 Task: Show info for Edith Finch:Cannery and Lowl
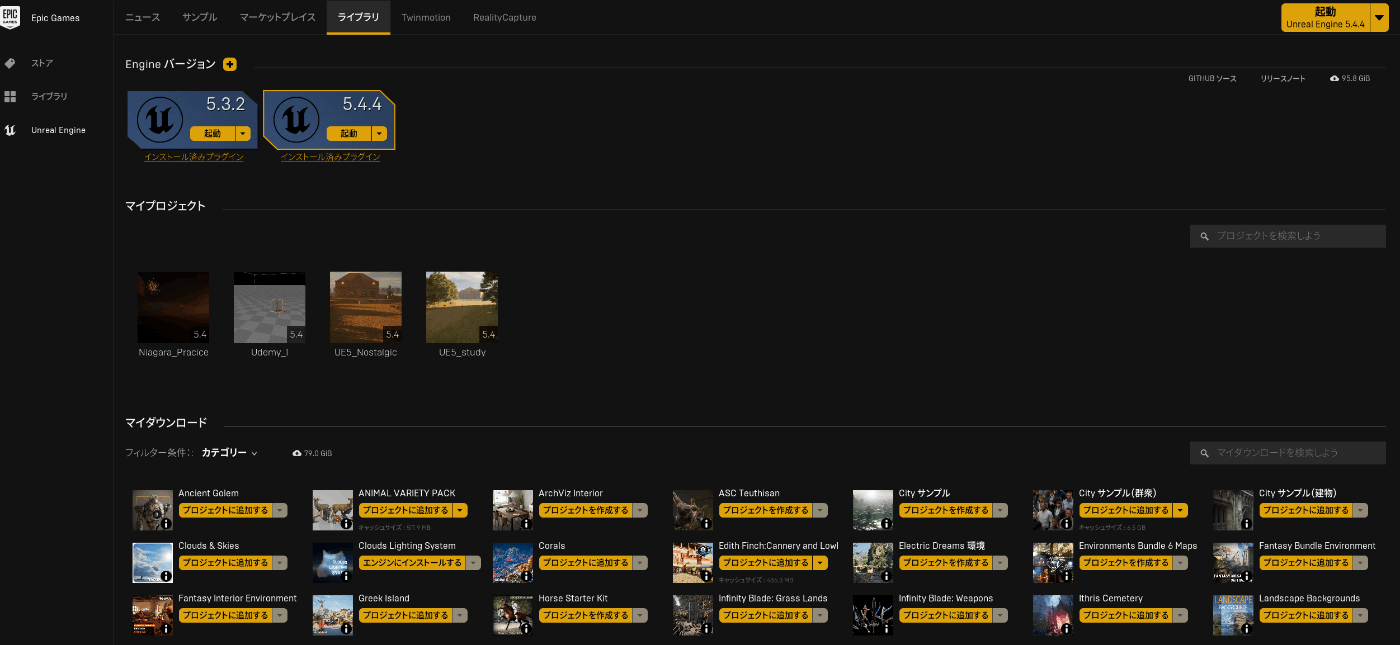point(706,576)
